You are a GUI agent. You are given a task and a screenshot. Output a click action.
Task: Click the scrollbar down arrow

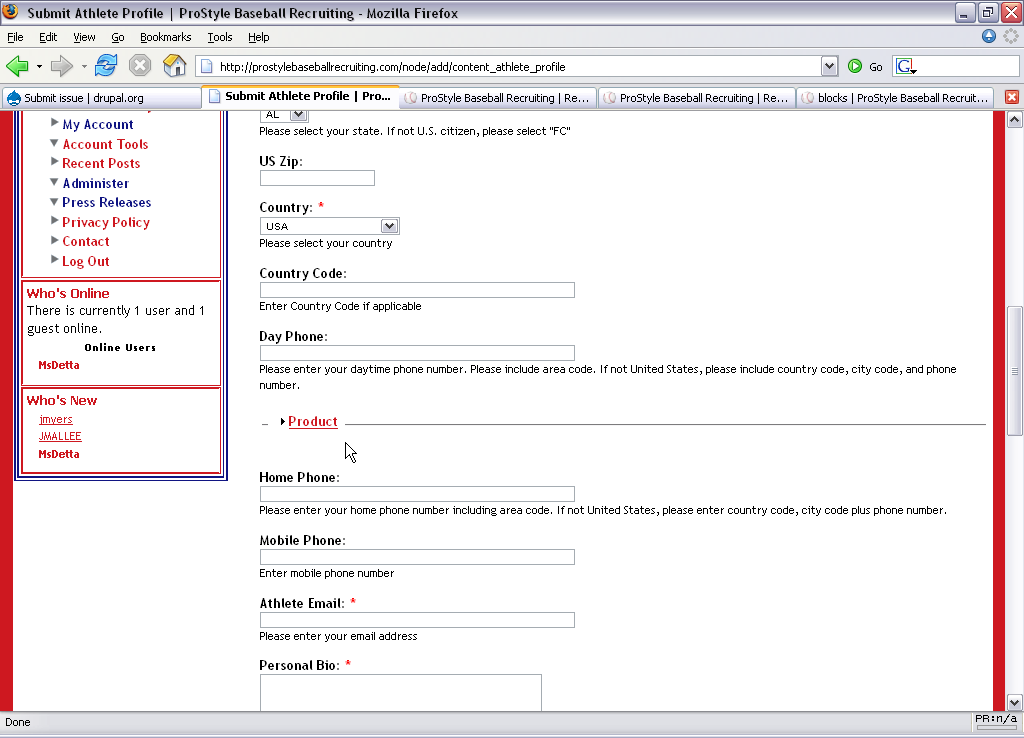(1014, 703)
